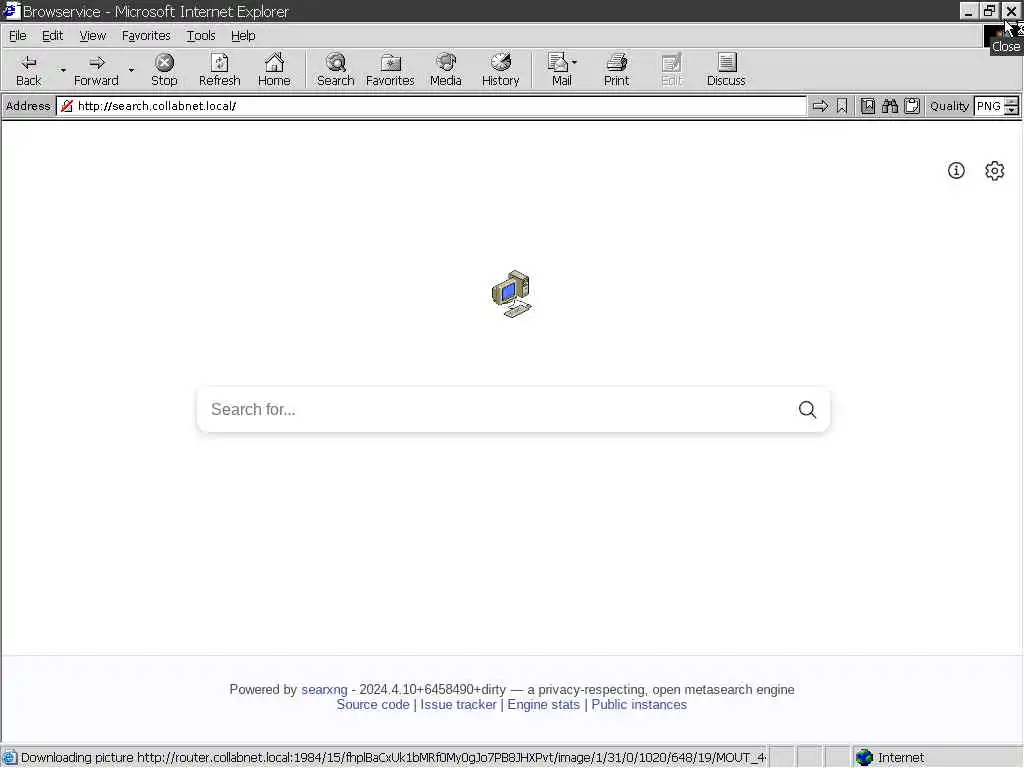This screenshot has width=1024, height=768.
Task: Go to the Home page
Action: coord(274,69)
